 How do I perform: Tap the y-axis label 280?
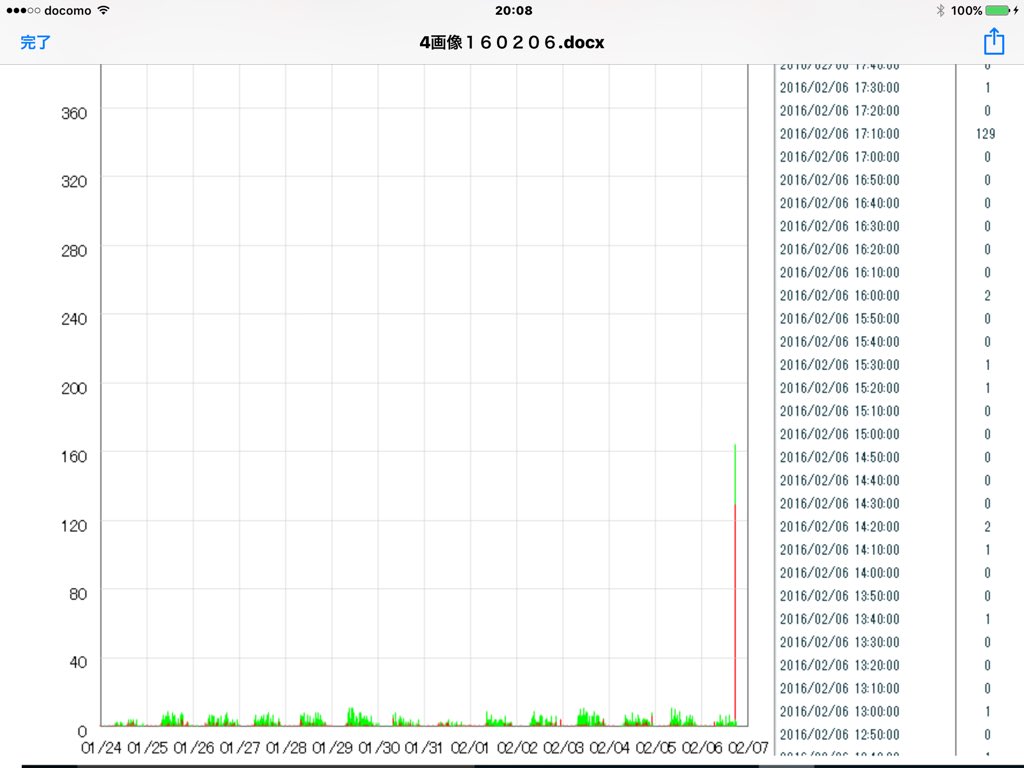point(74,251)
